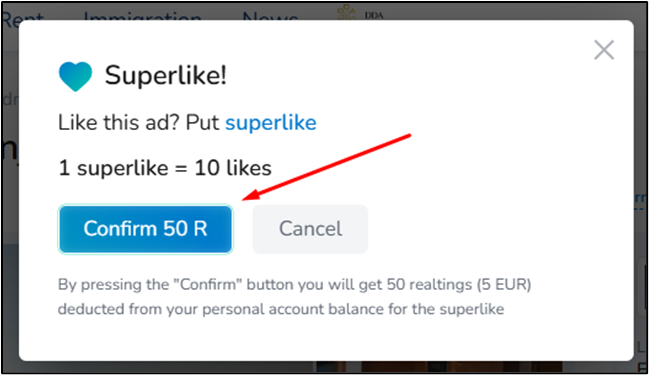Cancel the superlike purchase

coord(310,229)
